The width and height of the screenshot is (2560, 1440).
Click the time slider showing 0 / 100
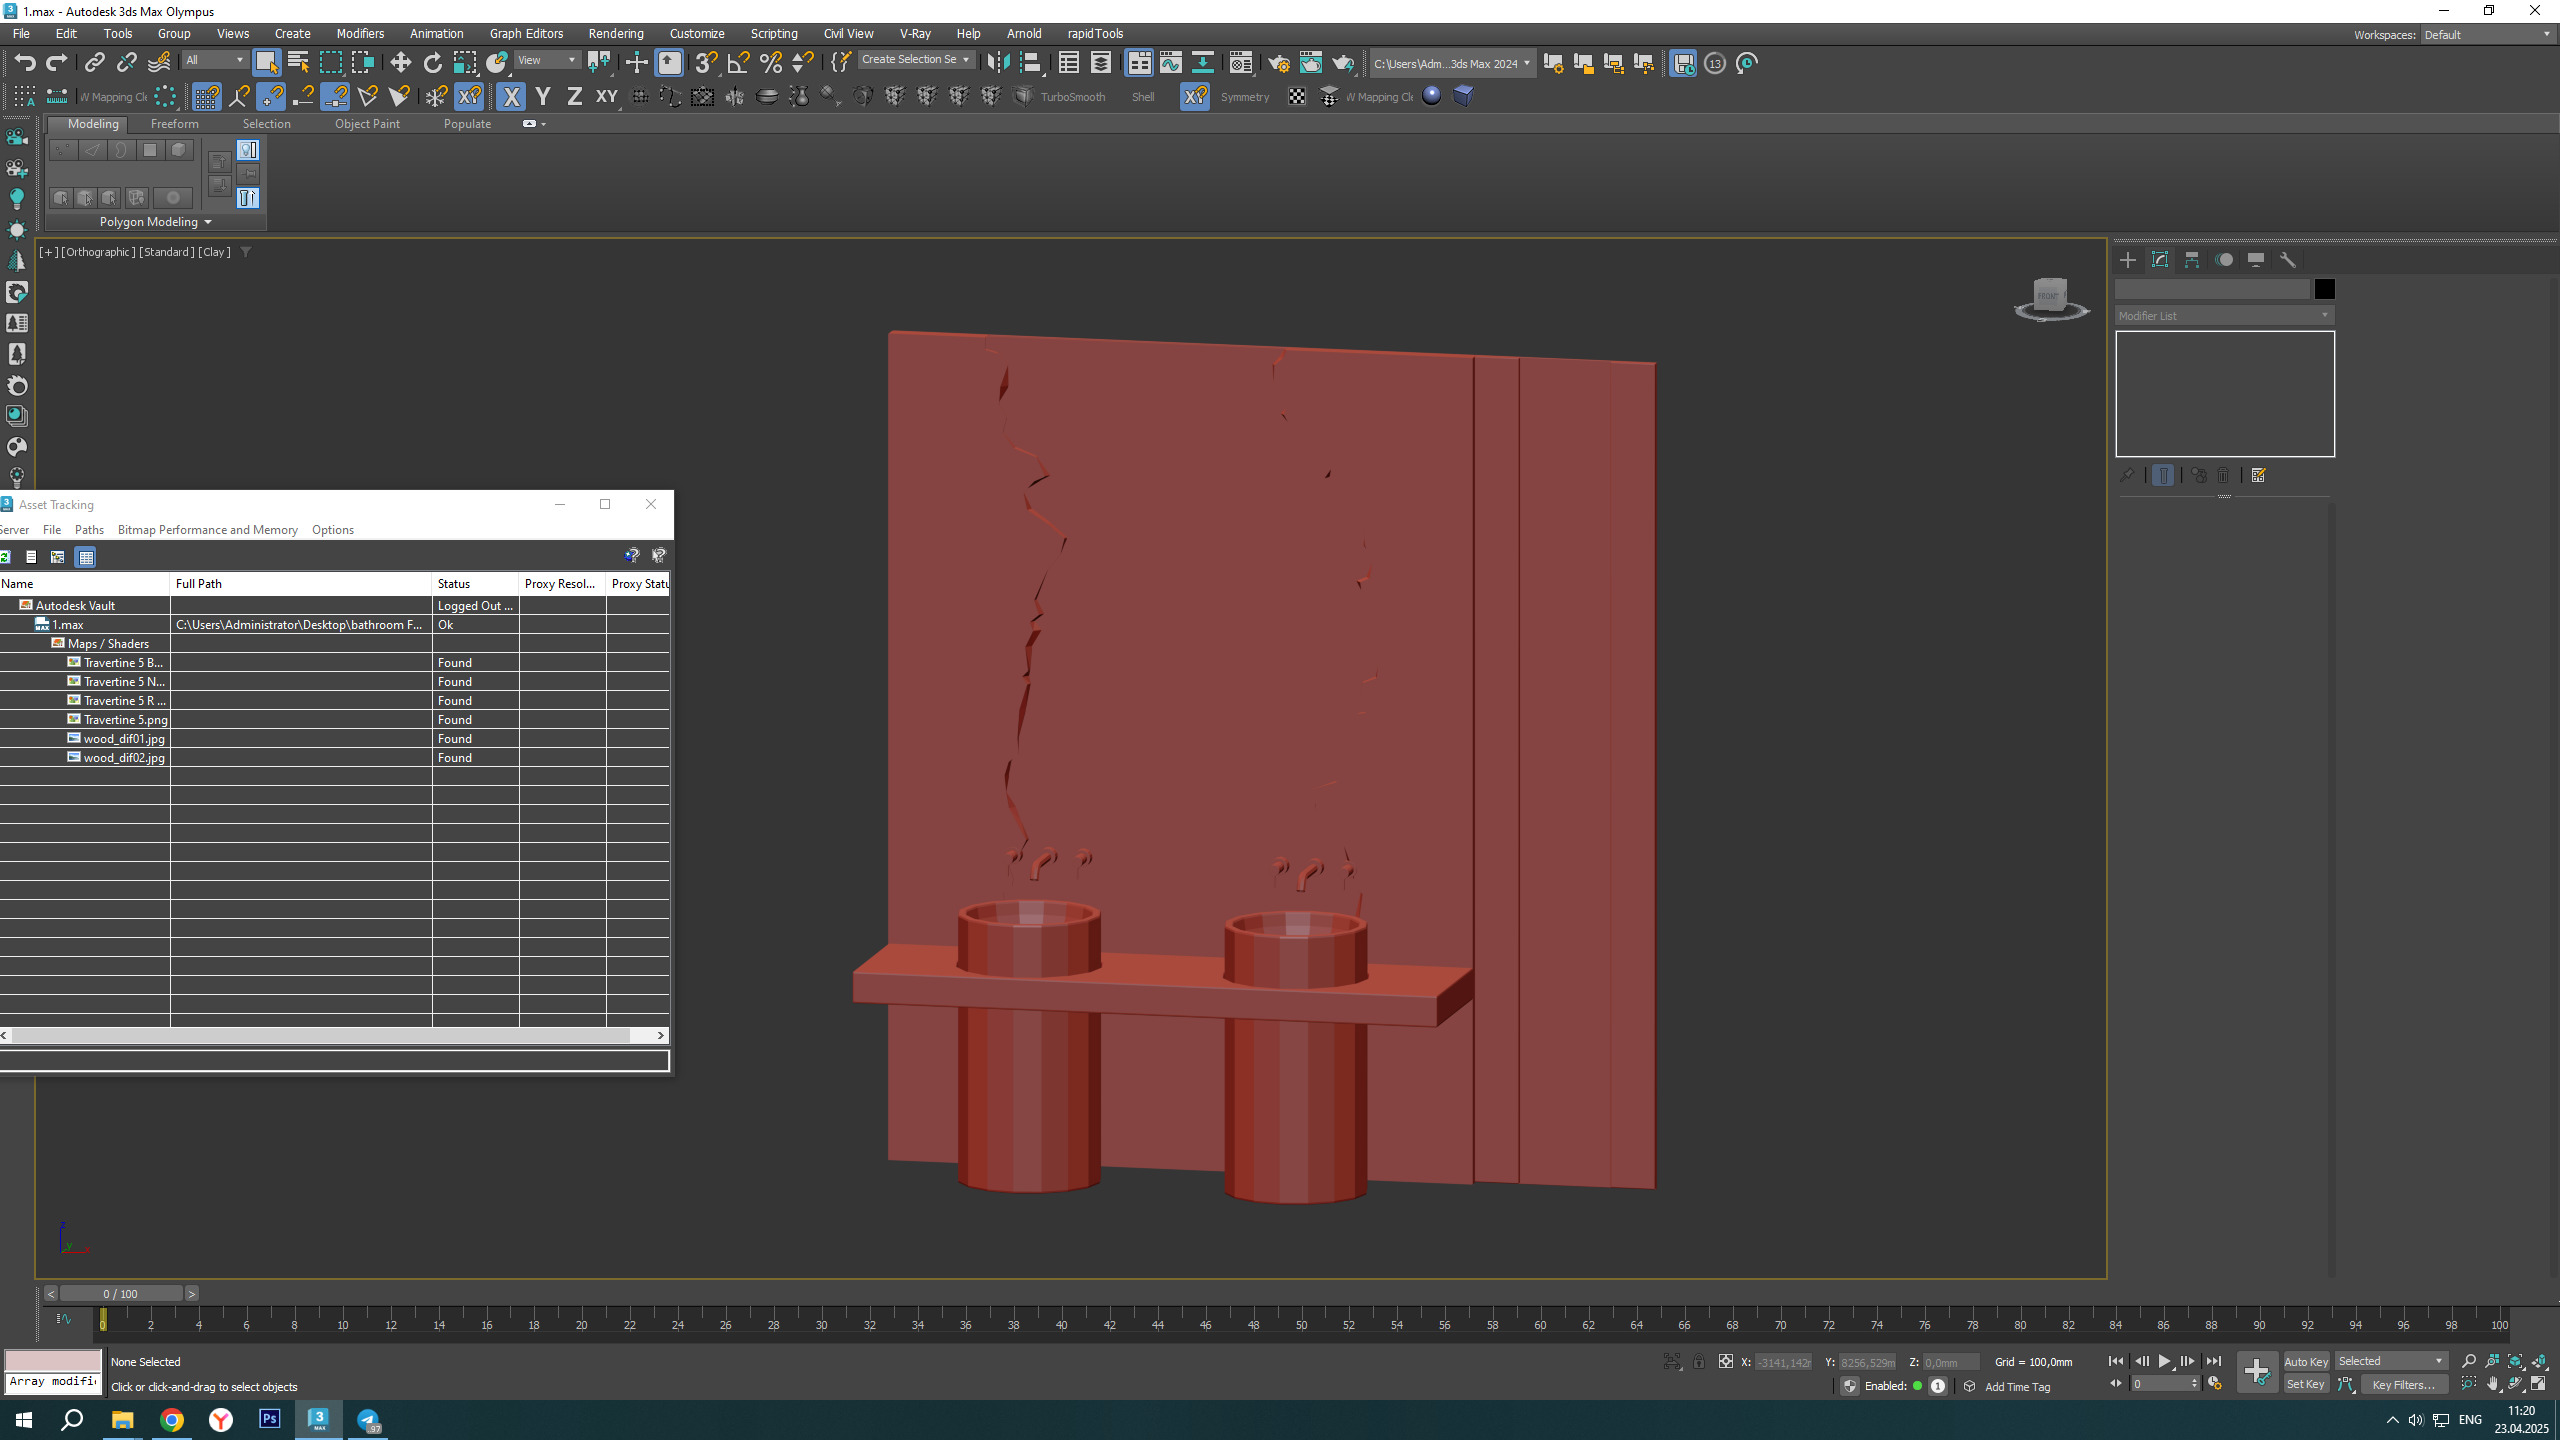click(x=120, y=1294)
